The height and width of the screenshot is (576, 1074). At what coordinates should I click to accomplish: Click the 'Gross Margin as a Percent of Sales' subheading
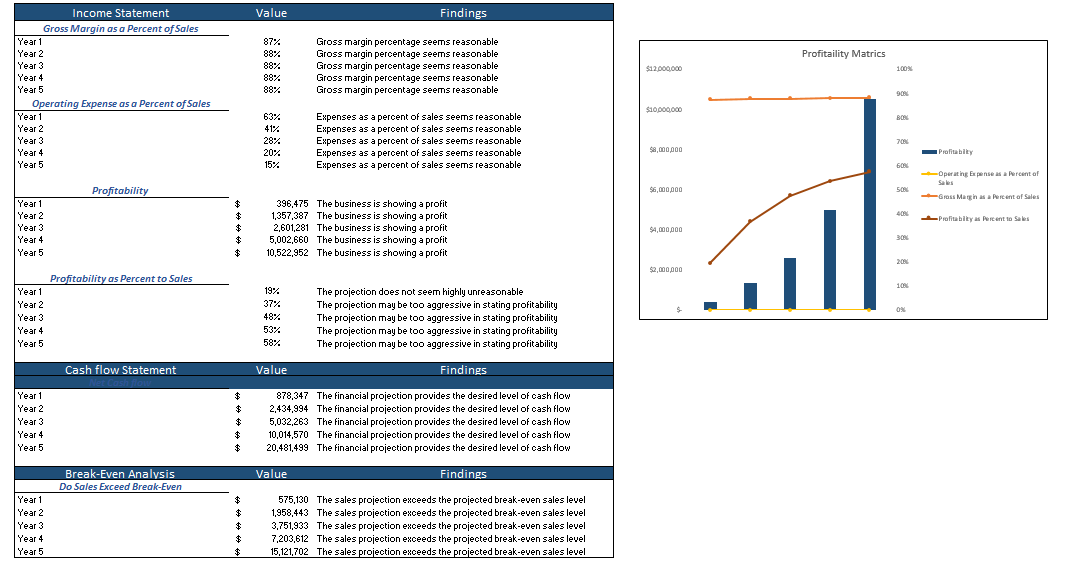point(120,28)
